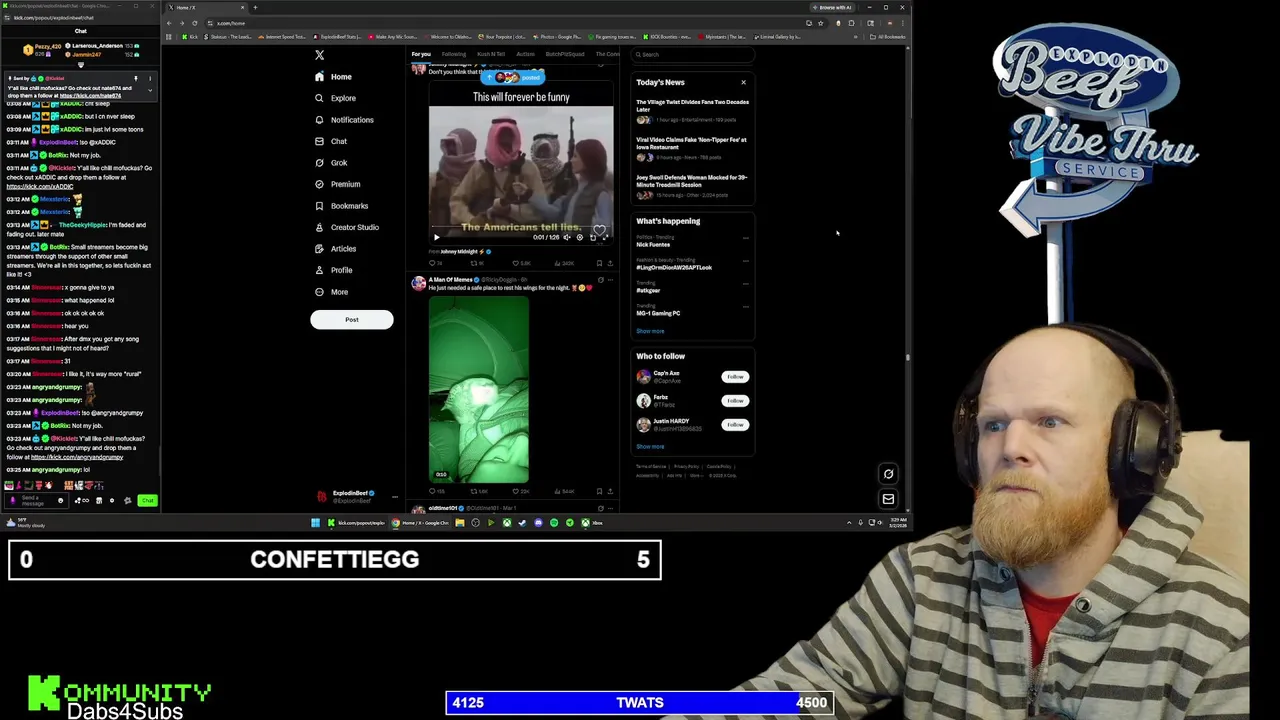Expand the More menu in X sidebar
The height and width of the screenshot is (720, 1280).
point(331,292)
